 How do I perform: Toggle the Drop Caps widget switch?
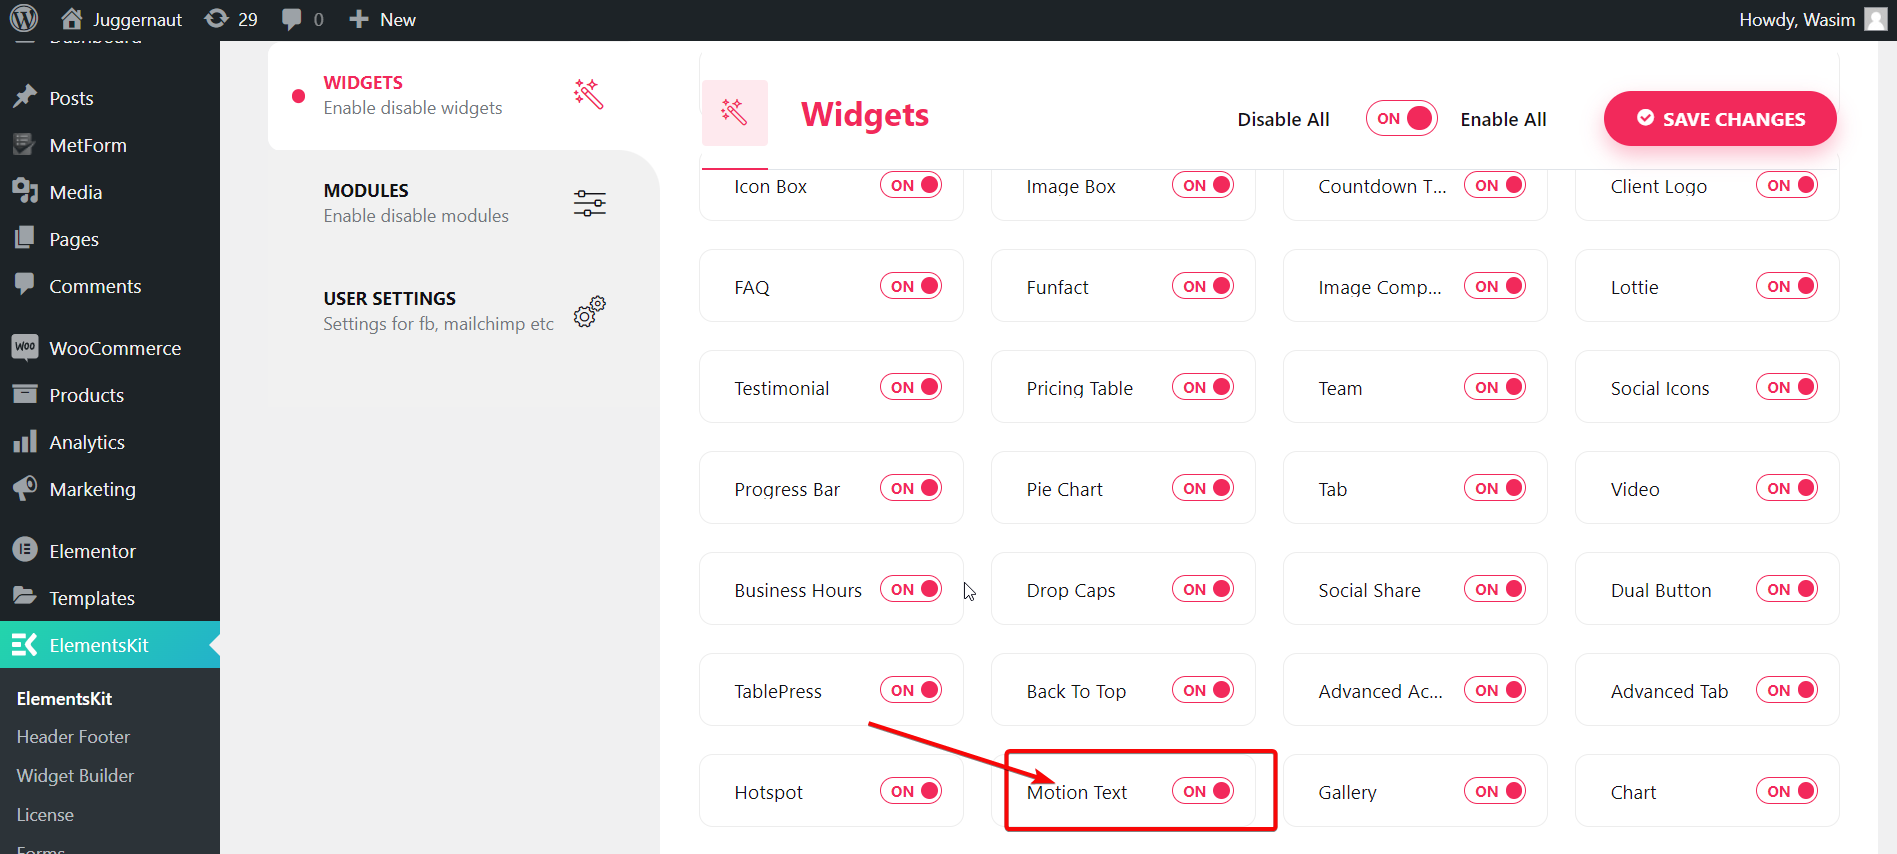pyautogui.click(x=1203, y=589)
